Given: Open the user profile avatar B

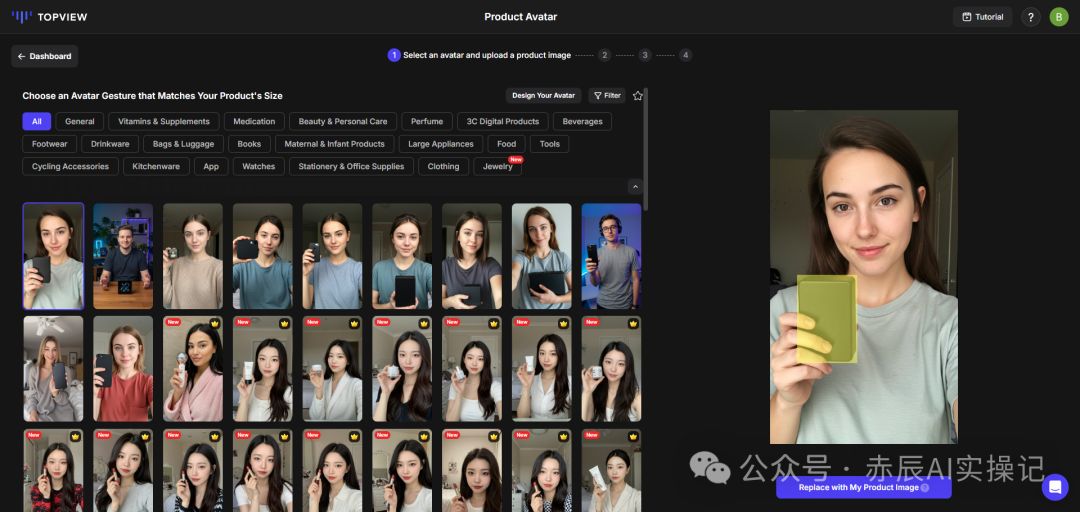Looking at the screenshot, I should click(1059, 17).
